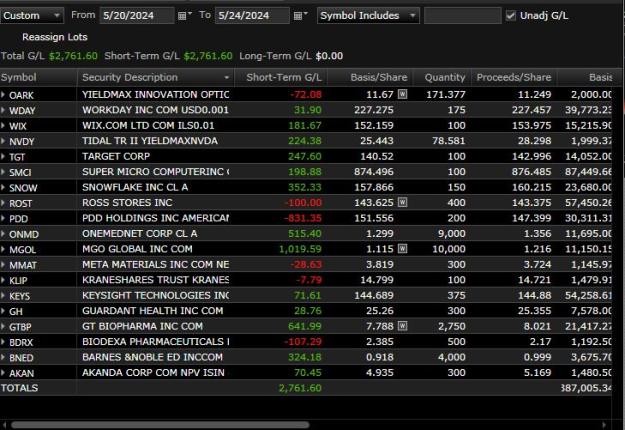This screenshot has width=625, height=430.
Task: Expand the WIX row
Action: [x=3, y=126]
